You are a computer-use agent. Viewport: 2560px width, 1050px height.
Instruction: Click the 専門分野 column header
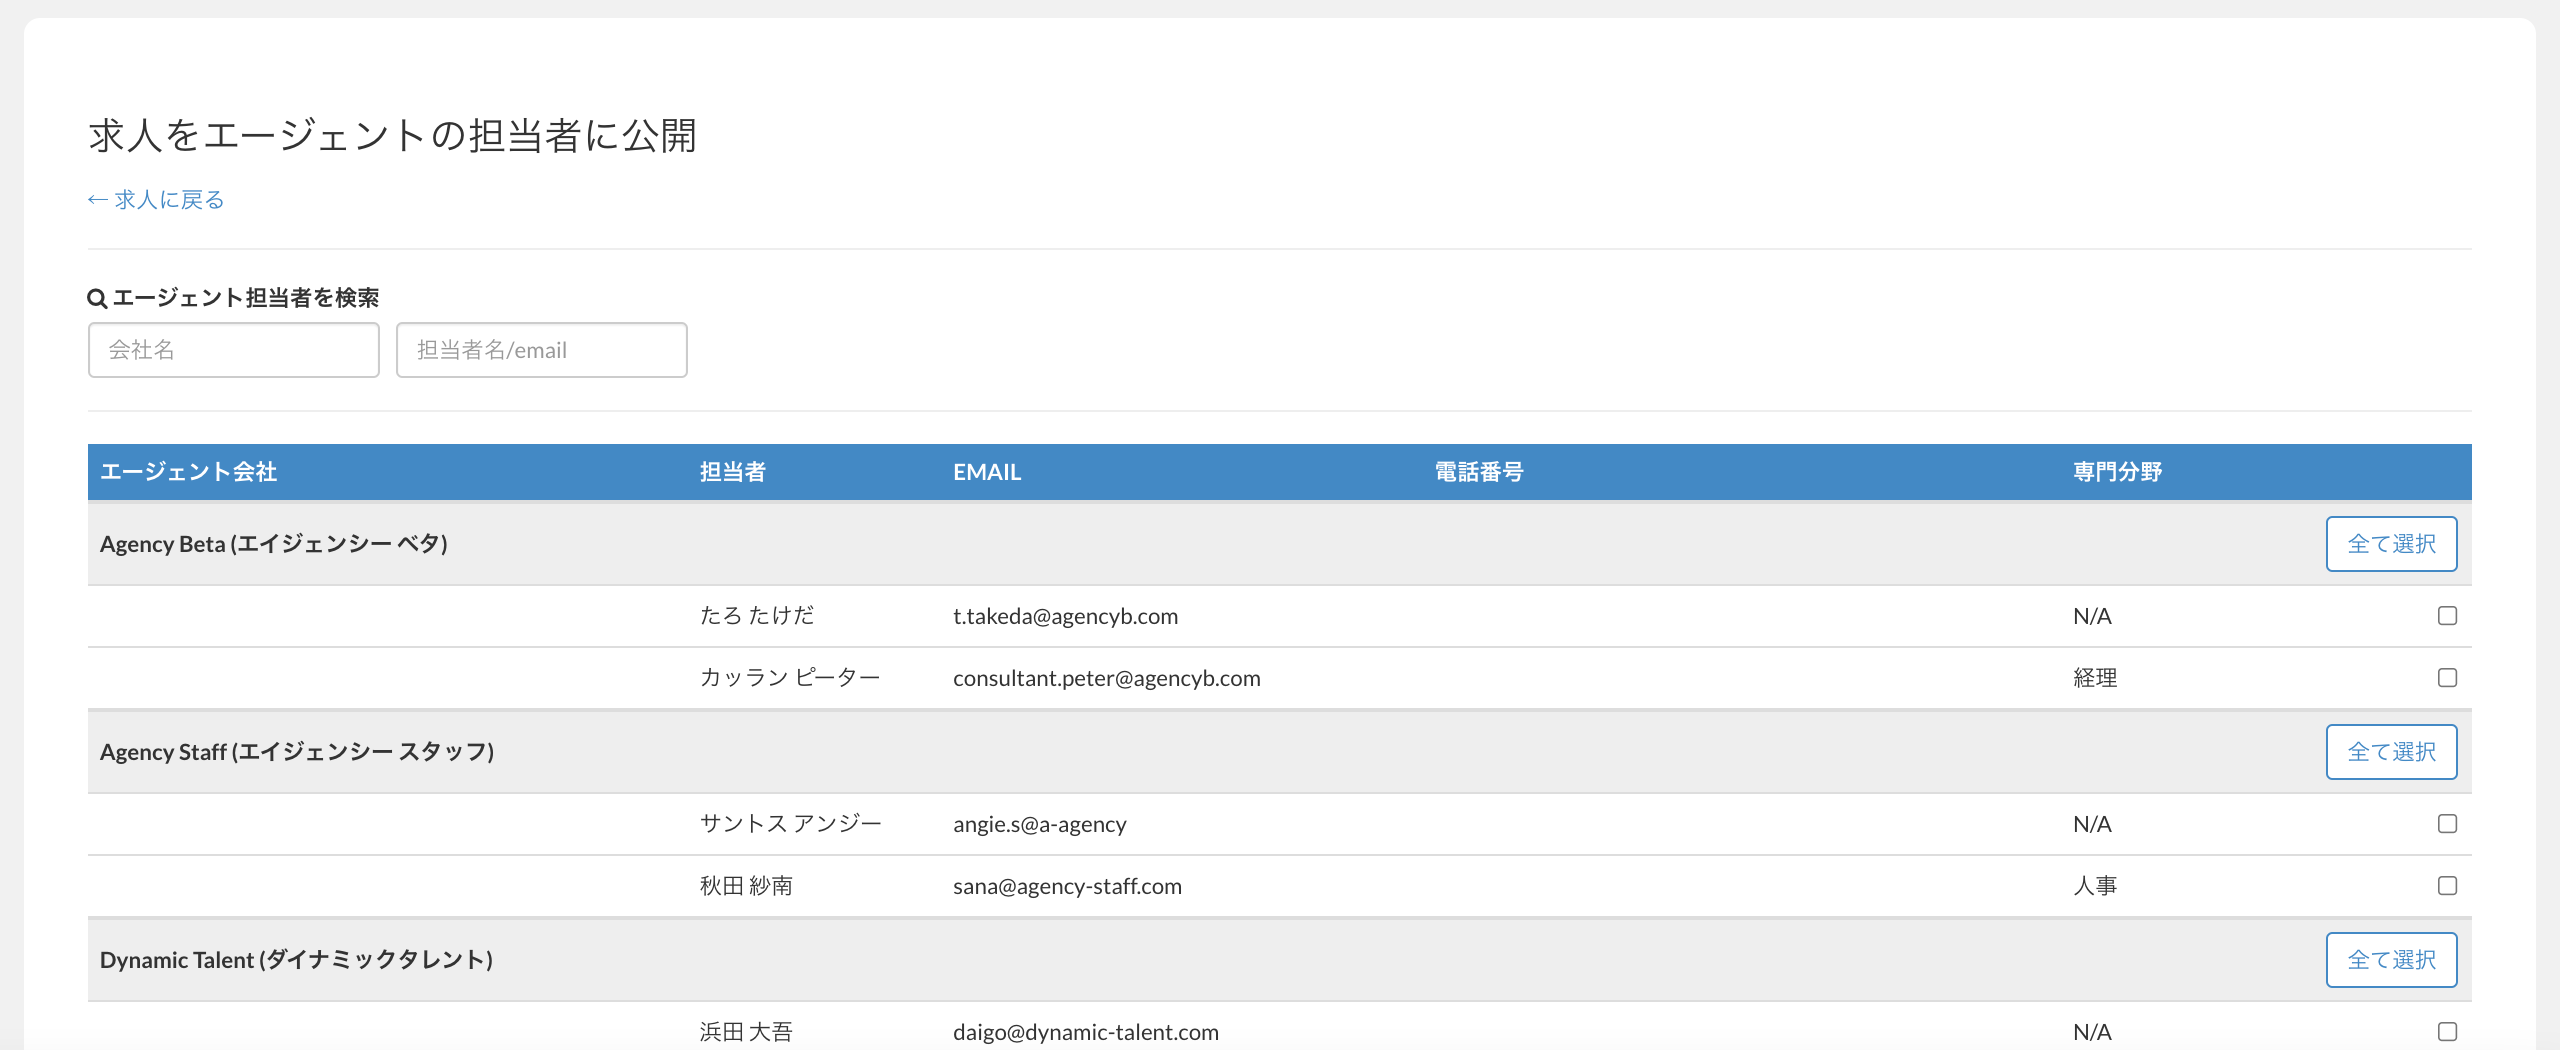pos(2117,472)
